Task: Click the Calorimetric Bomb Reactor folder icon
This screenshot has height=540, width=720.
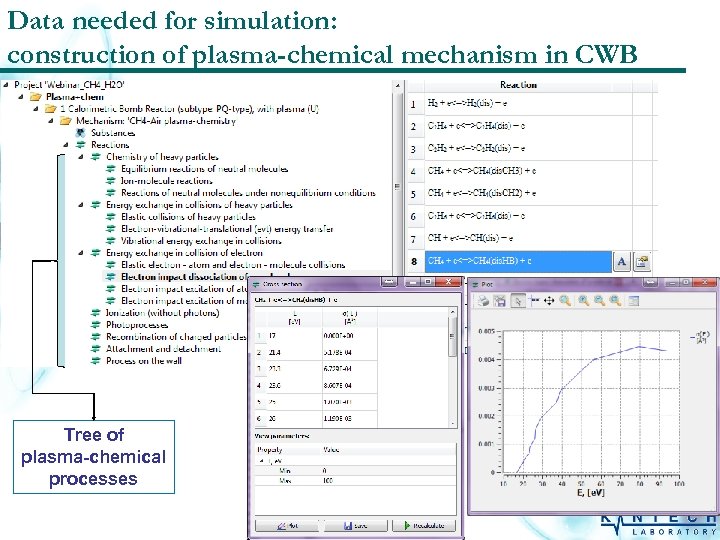Action: pos(51,109)
